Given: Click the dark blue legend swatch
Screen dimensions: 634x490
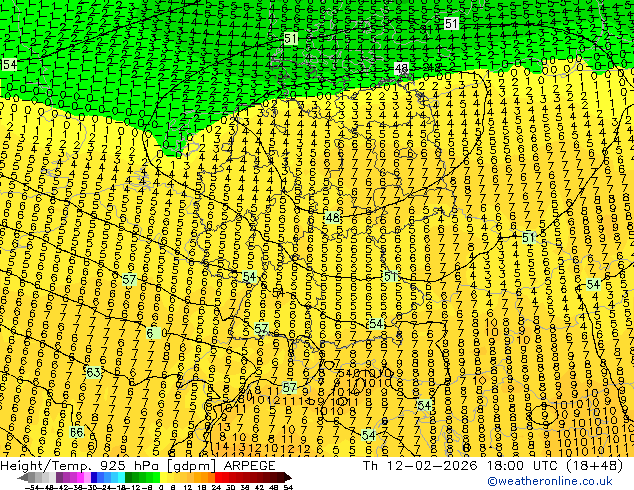Looking at the screenshot, I should 94,478.
